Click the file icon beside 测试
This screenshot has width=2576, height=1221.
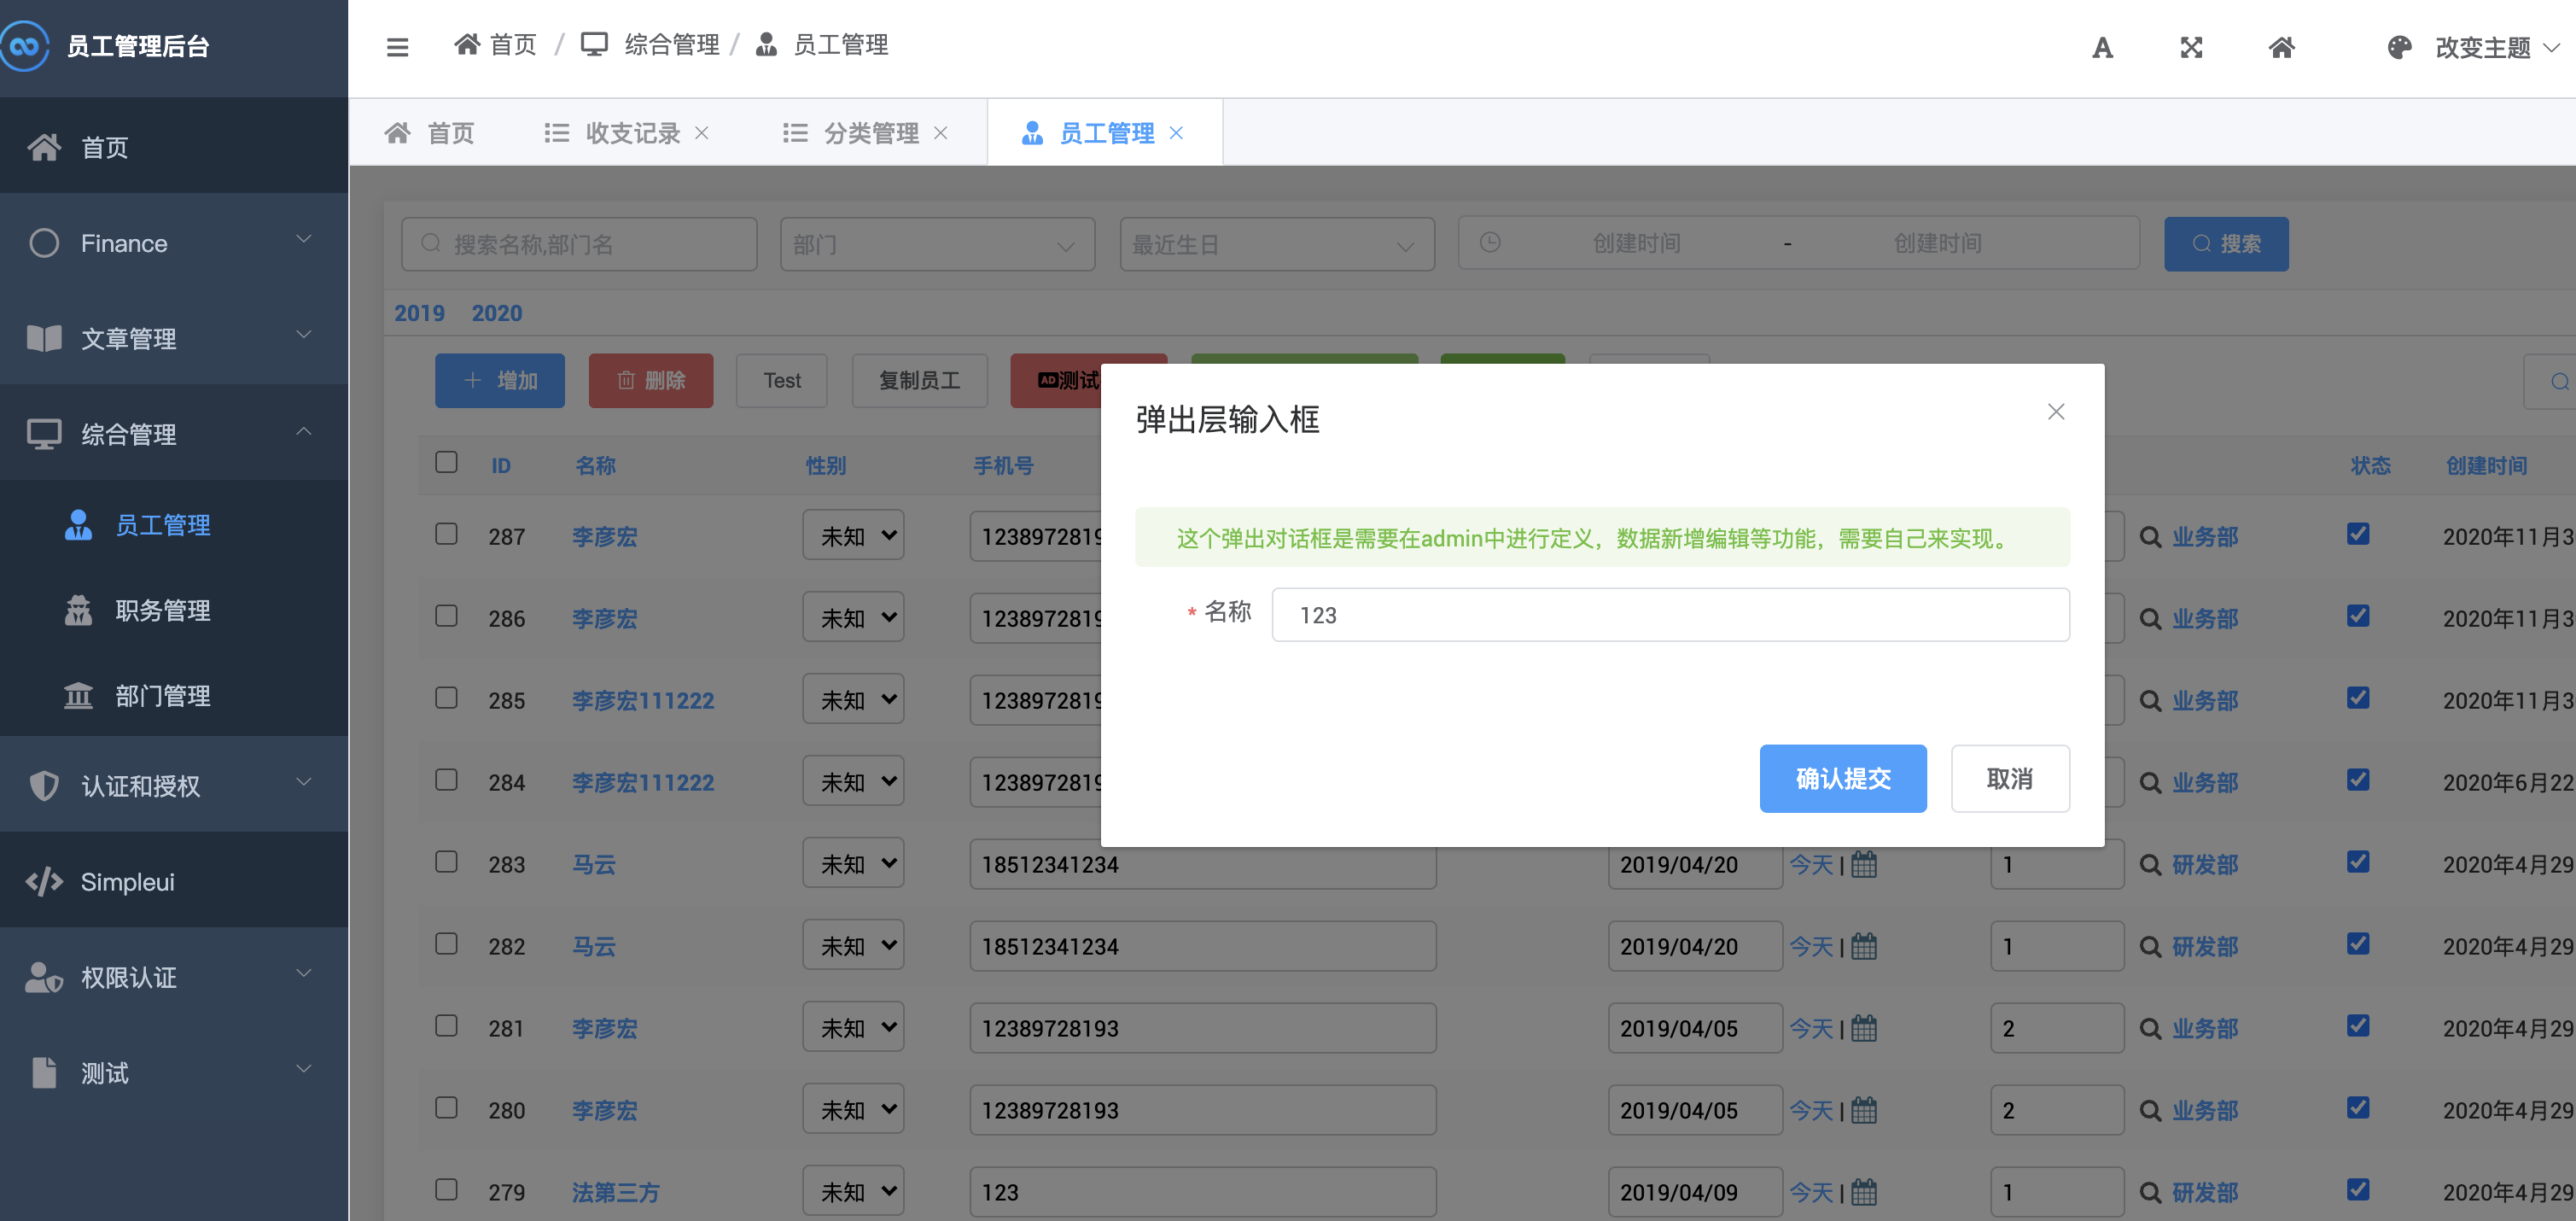tap(44, 1072)
